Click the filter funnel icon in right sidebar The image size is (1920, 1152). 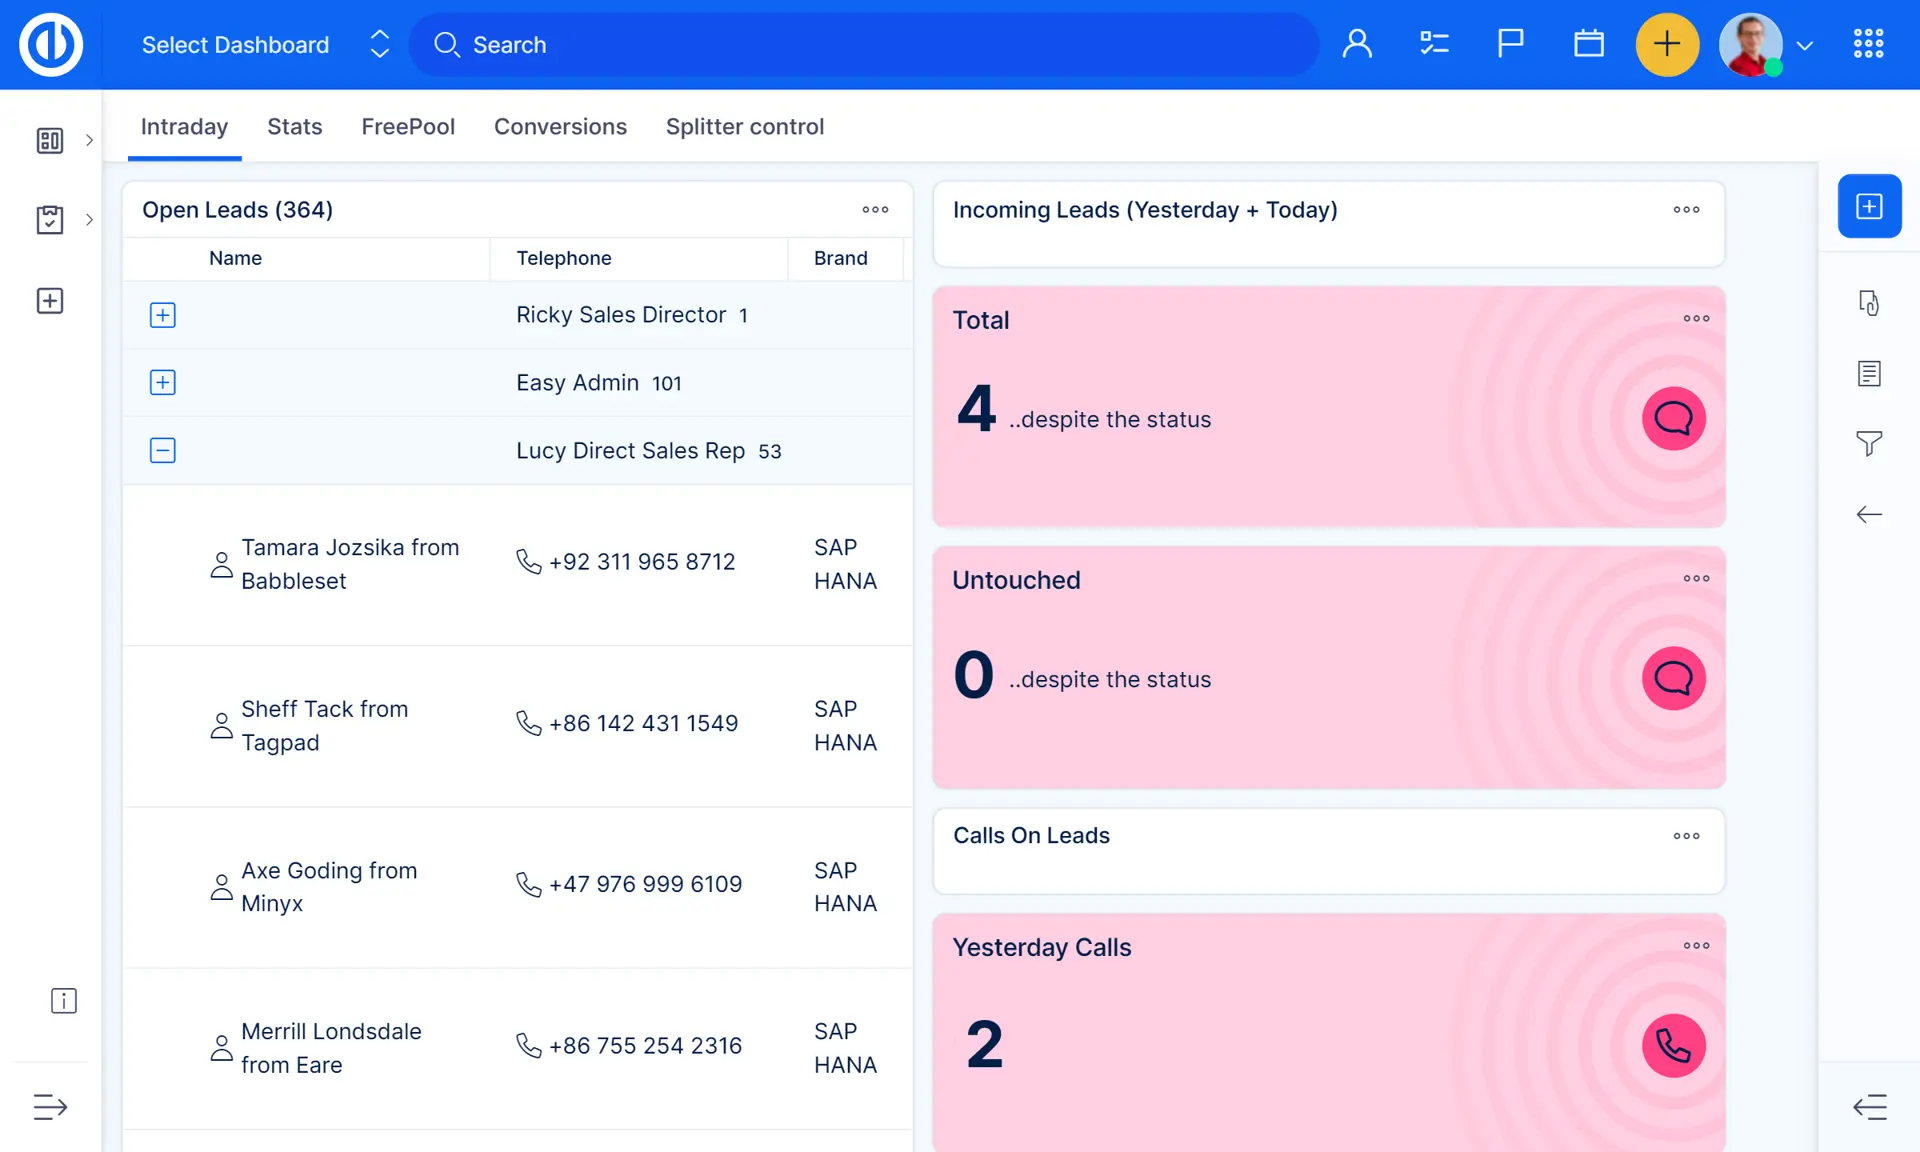pos(1868,443)
